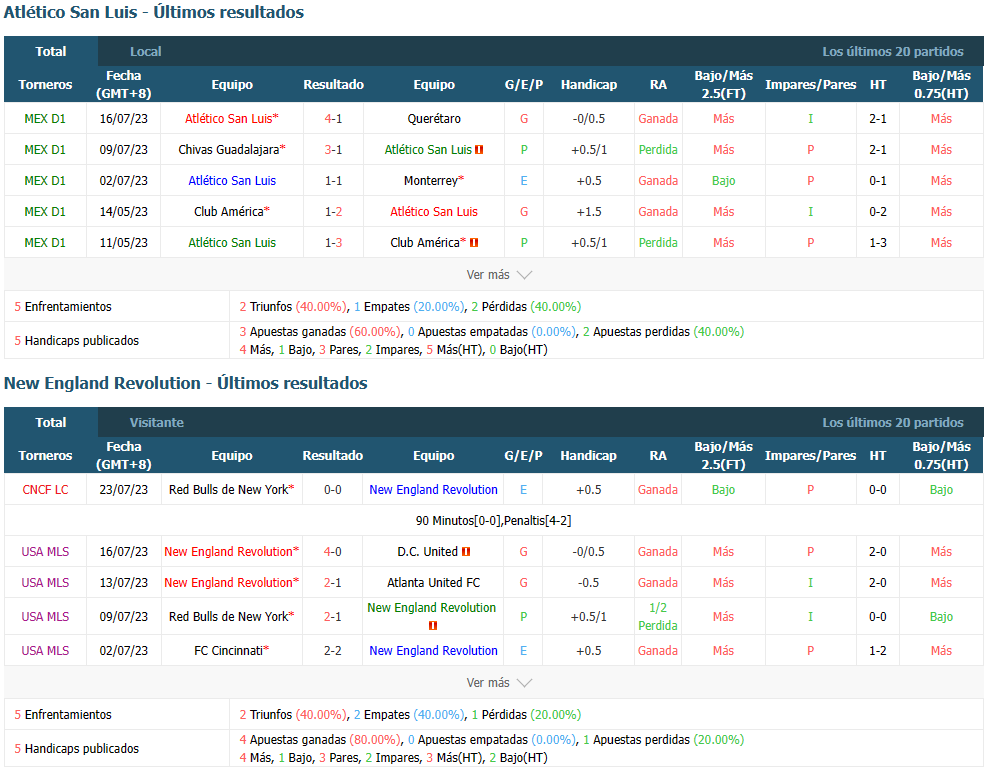Switch to the Local tab
This screenshot has width=990, height=773.
pos(146,51)
